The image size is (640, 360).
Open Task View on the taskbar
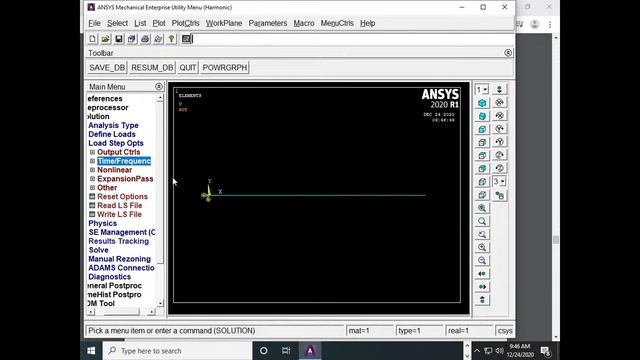coord(286,351)
